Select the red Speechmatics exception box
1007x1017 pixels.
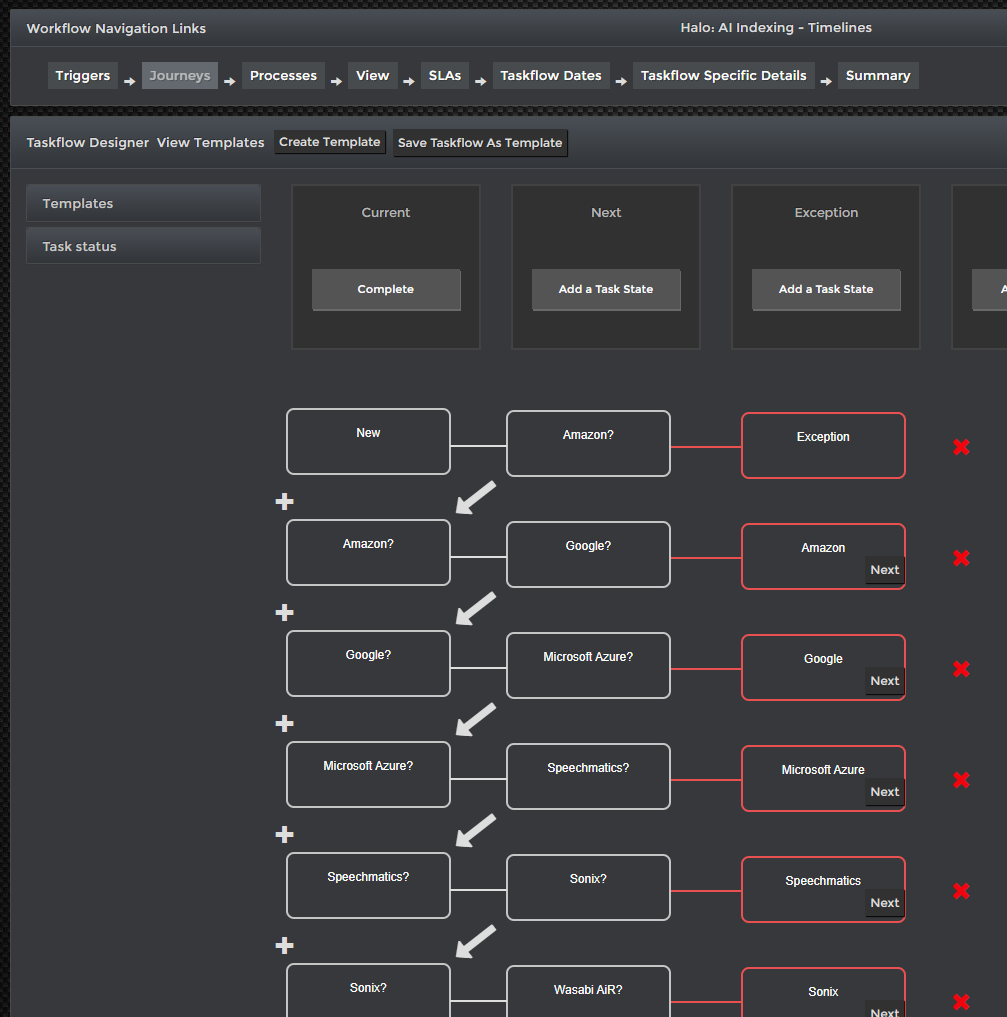tap(823, 889)
